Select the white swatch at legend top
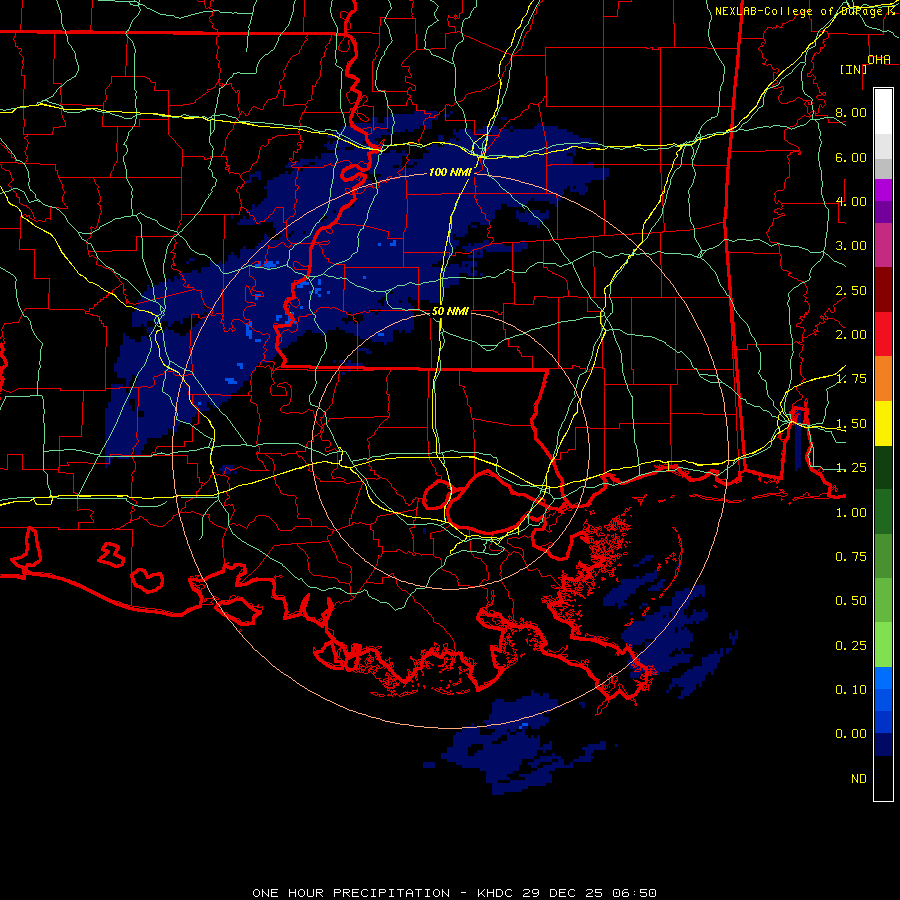 [883, 111]
